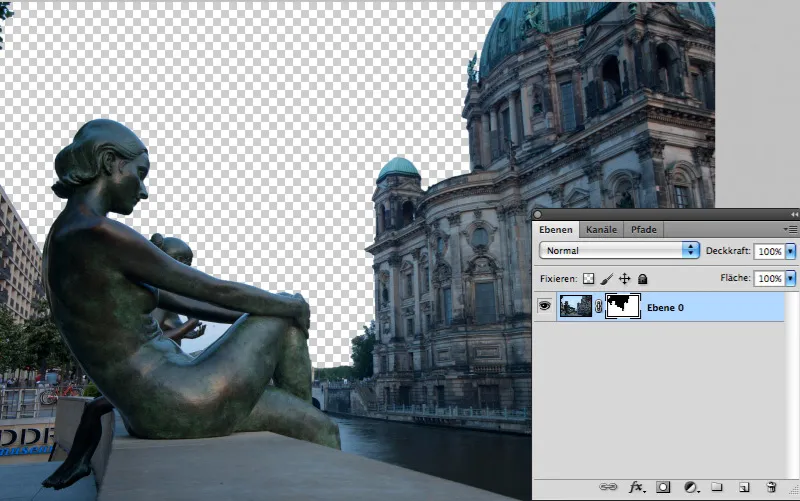Collapse the layers panel with double arrows
The image size is (800, 501).
coord(794,214)
